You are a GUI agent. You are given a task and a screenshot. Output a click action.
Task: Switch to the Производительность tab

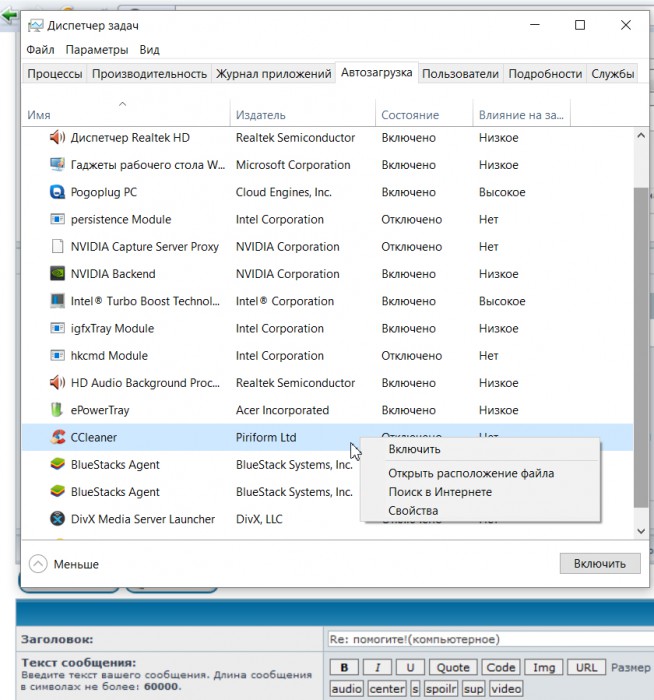149,74
